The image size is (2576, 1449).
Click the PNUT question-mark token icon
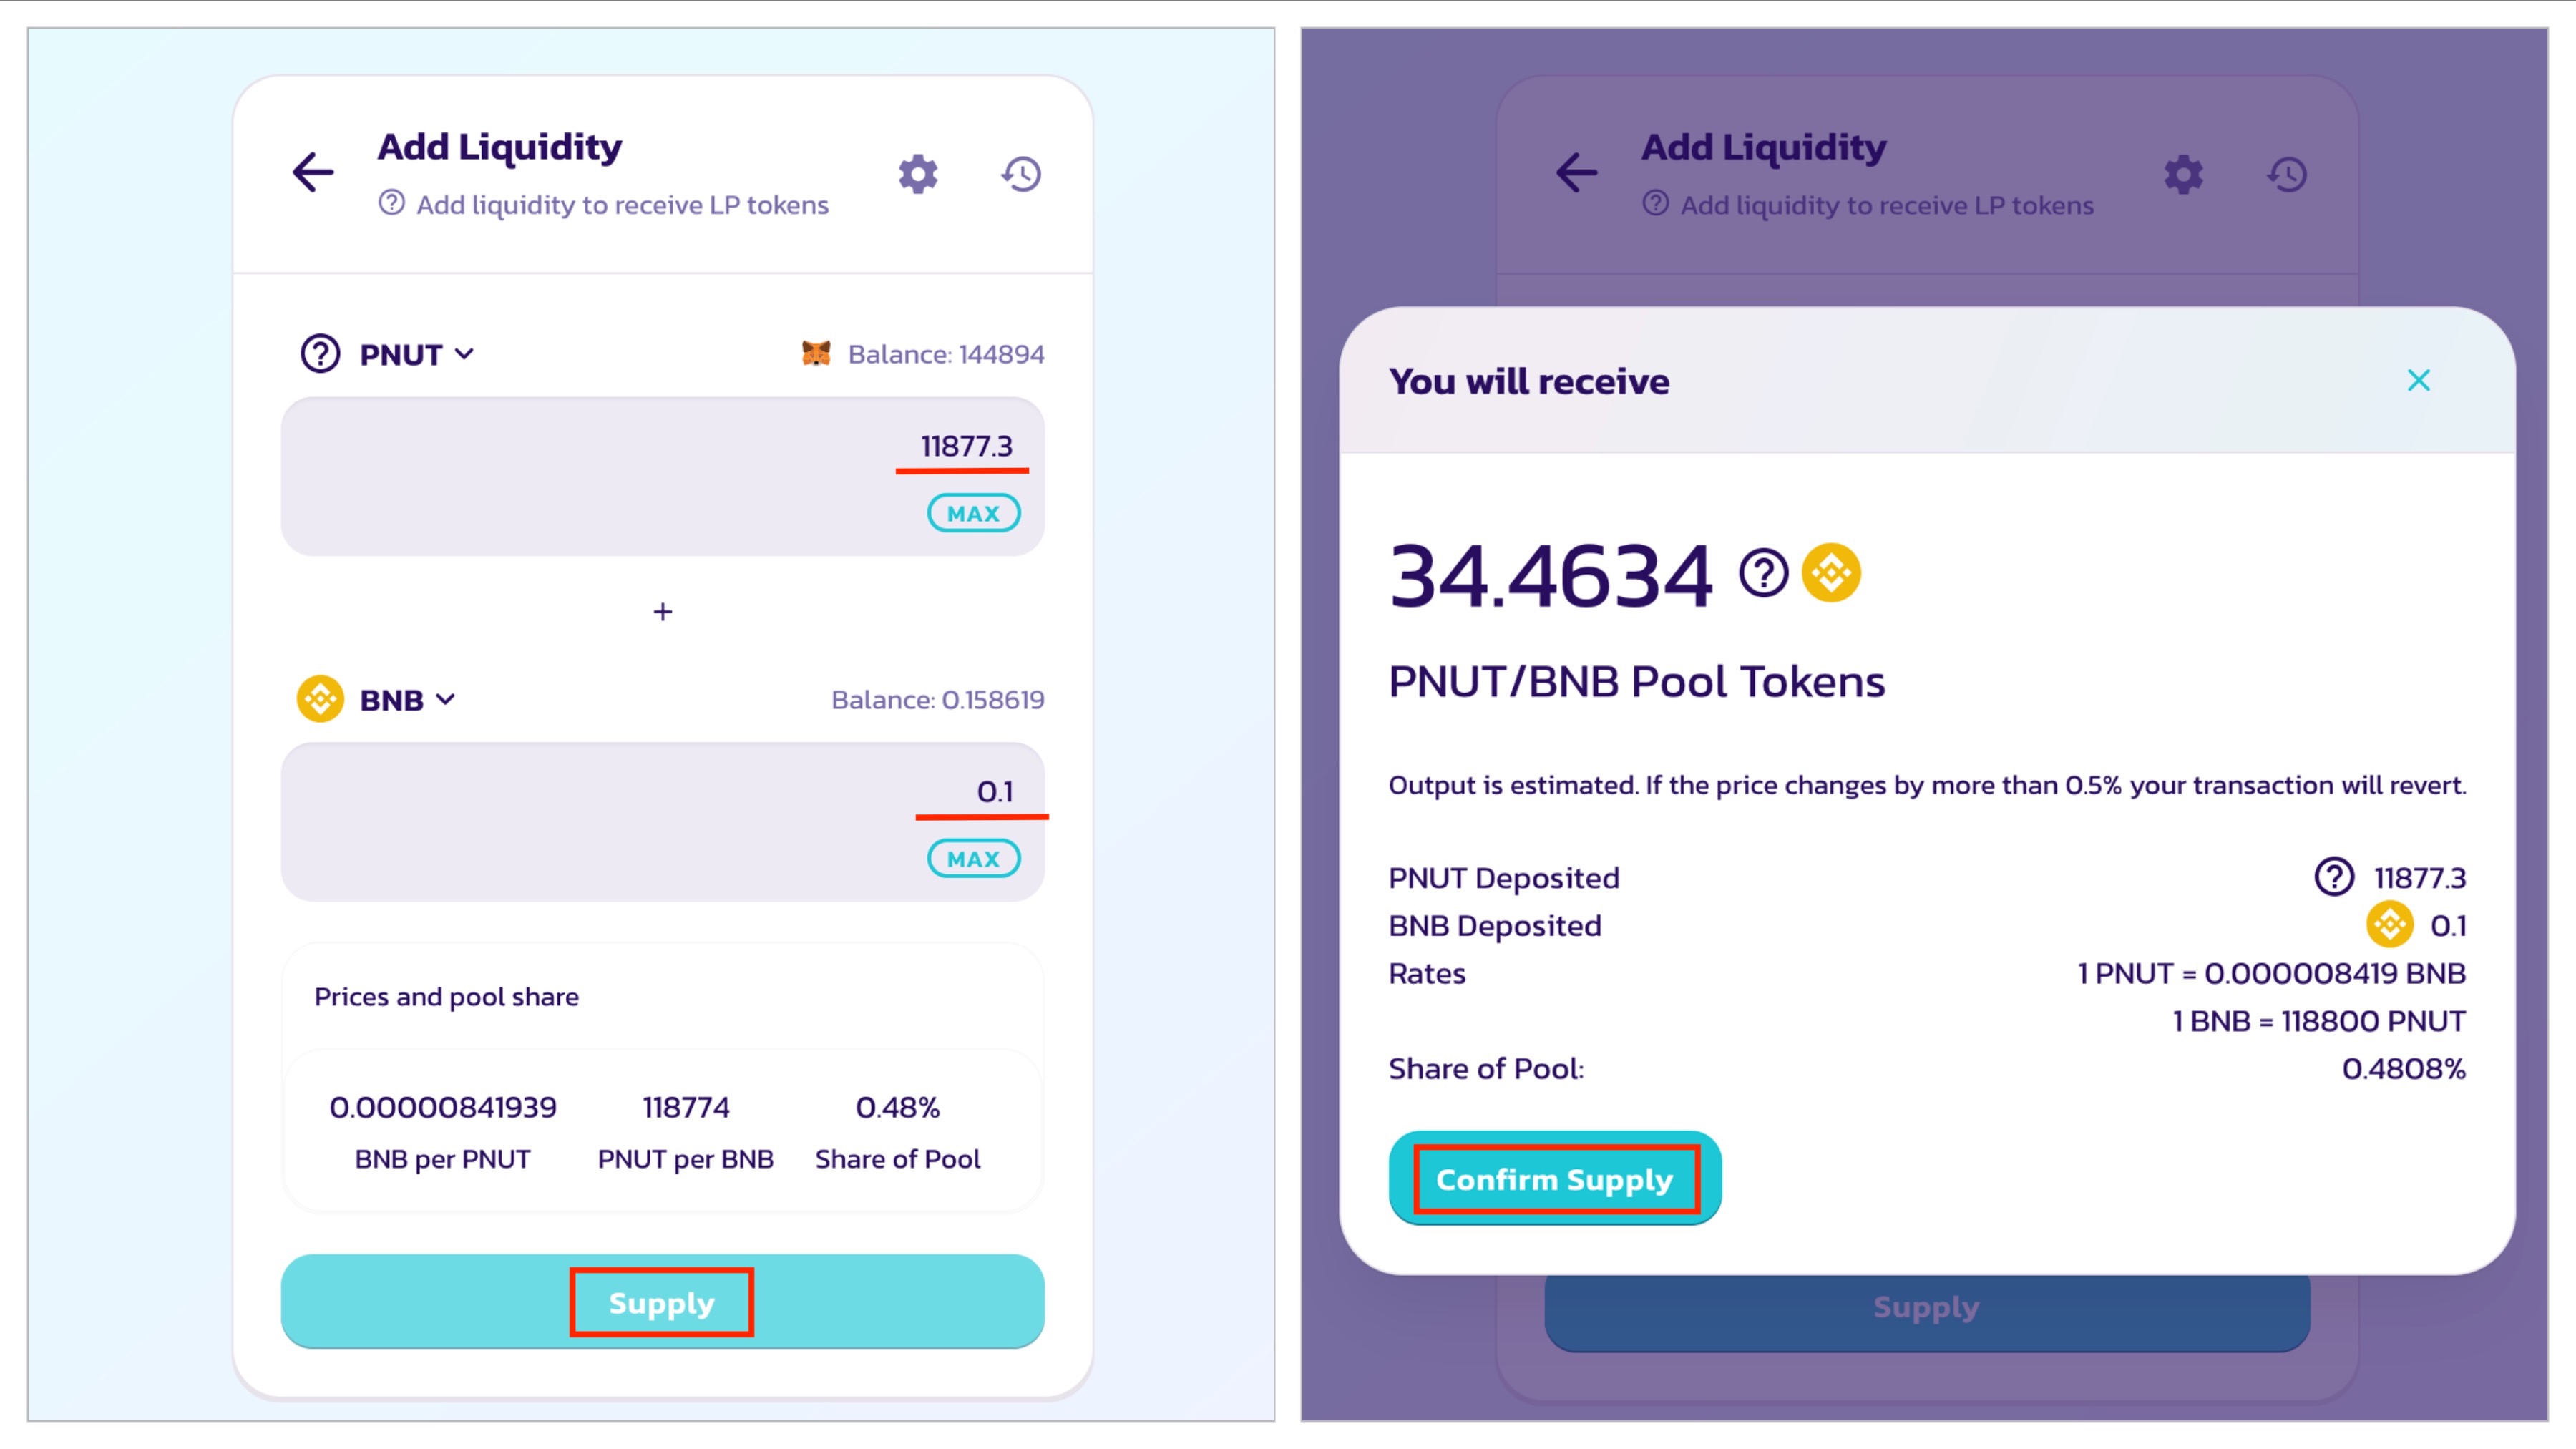pyautogui.click(x=320, y=354)
